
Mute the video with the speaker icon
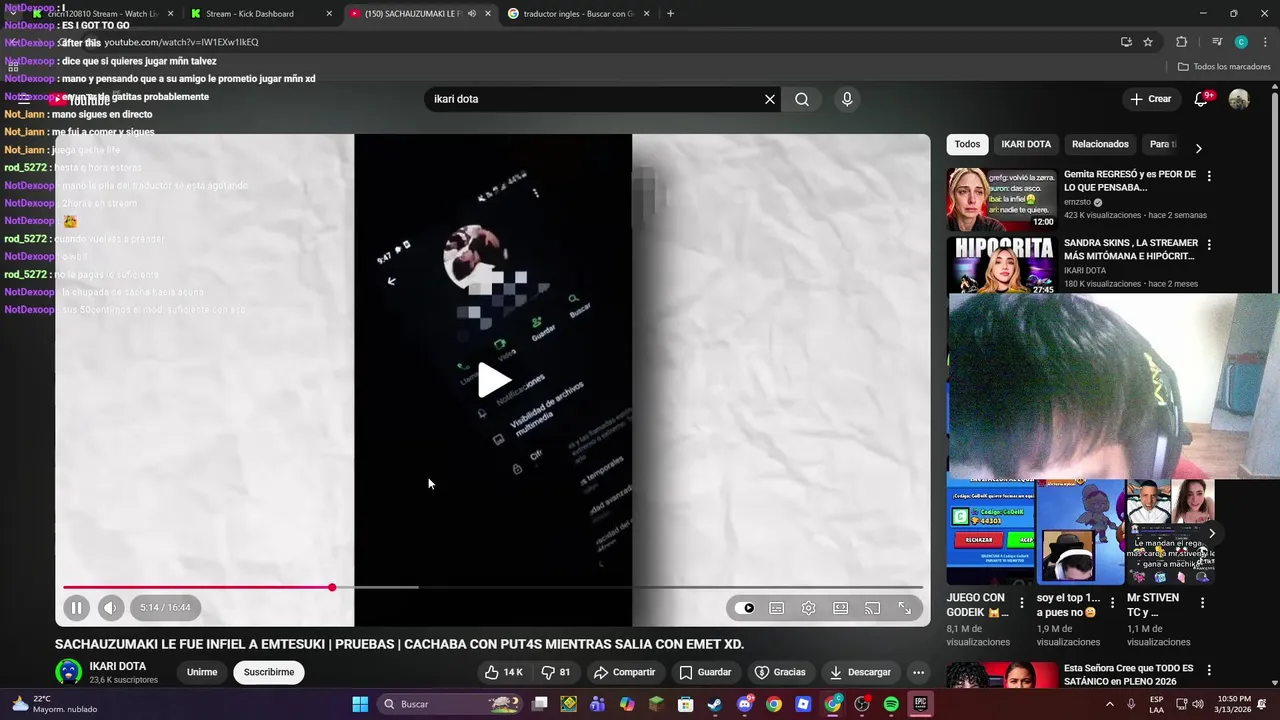click(110, 607)
